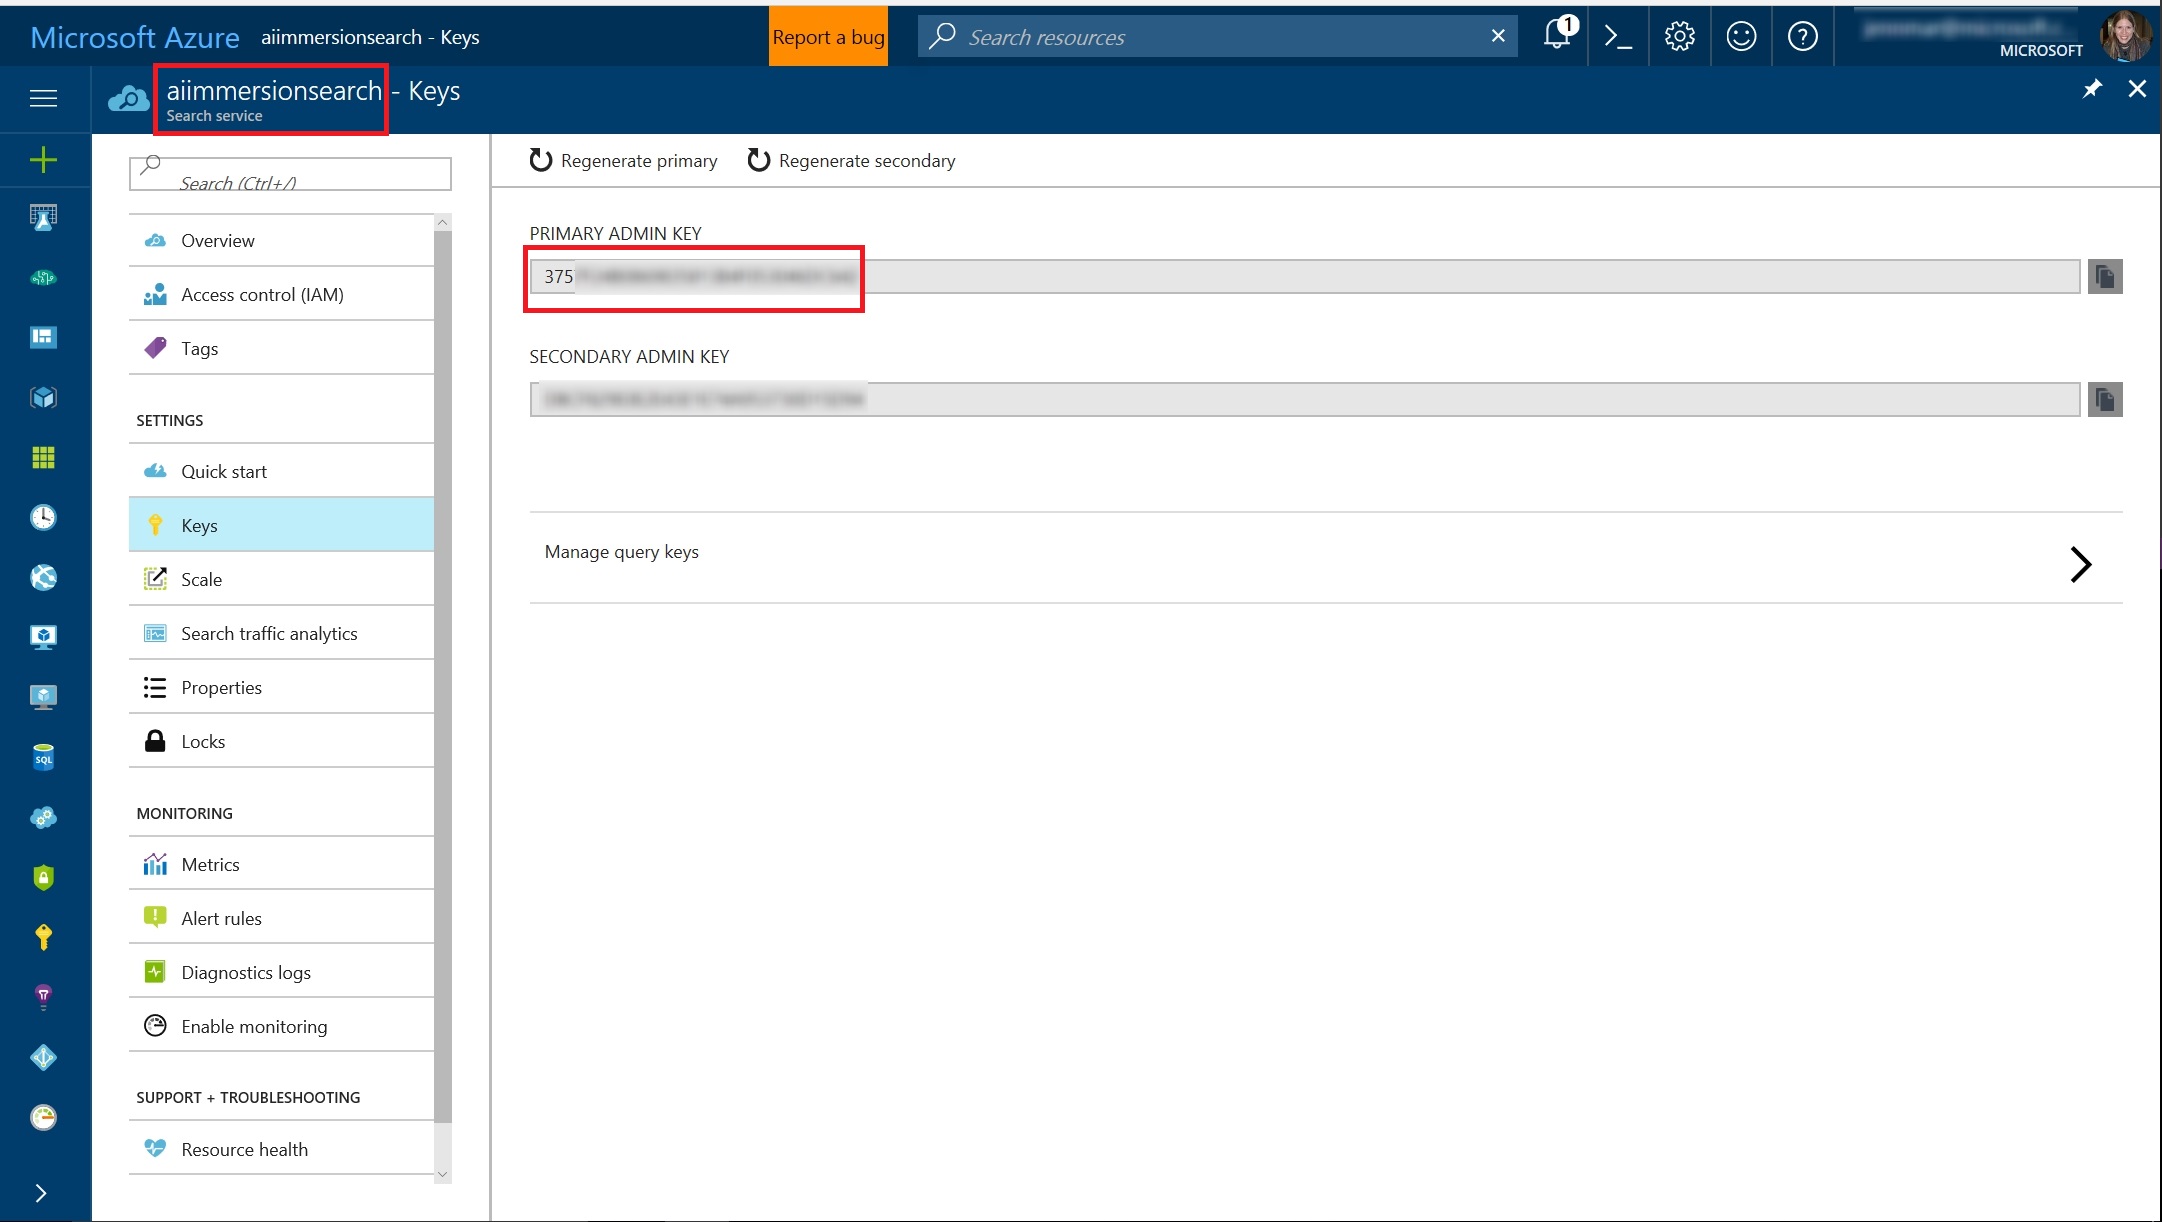Open the yellow key vault sidebar icon
The height and width of the screenshot is (1222, 2162).
coord(43,937)
